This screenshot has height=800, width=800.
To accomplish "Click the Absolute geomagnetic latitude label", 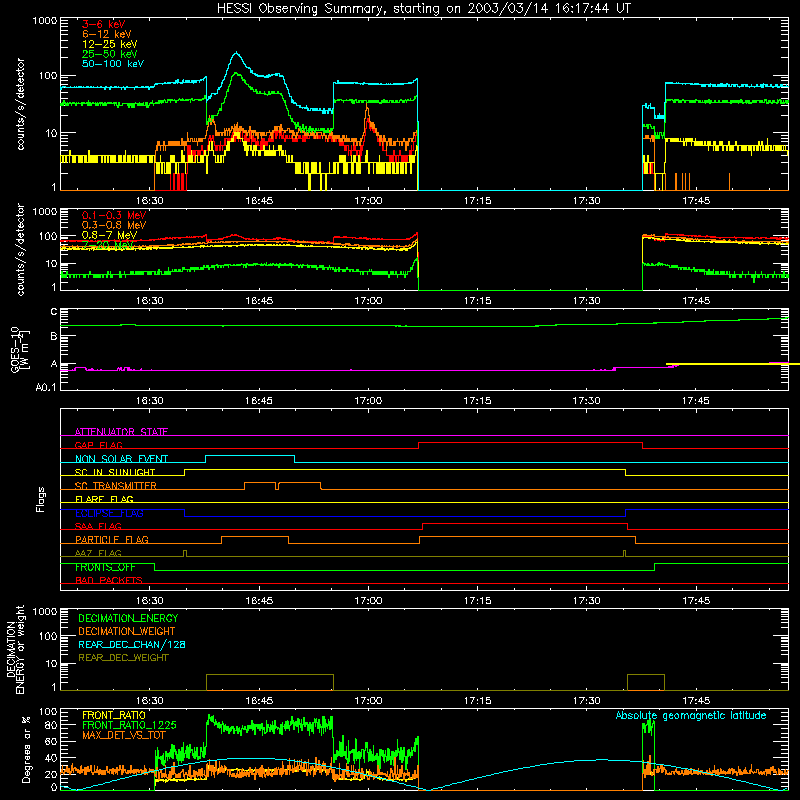I will (691, 715).
